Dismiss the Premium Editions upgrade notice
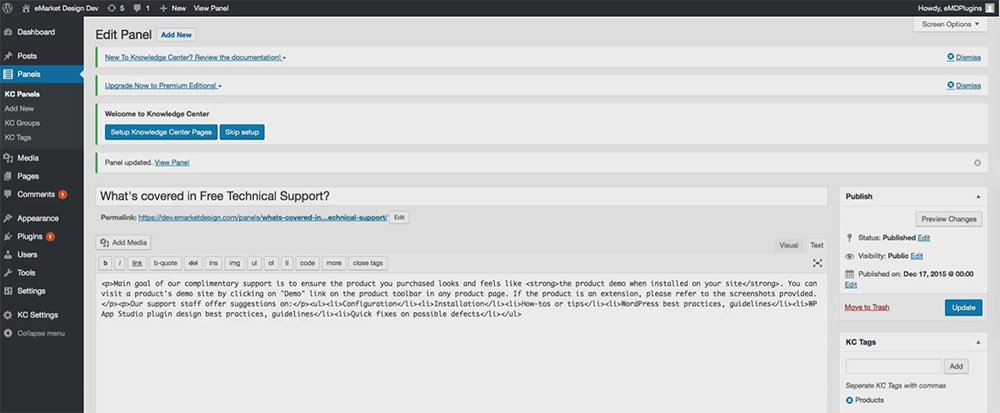1000x413 pixels. (x=964, y=85)
